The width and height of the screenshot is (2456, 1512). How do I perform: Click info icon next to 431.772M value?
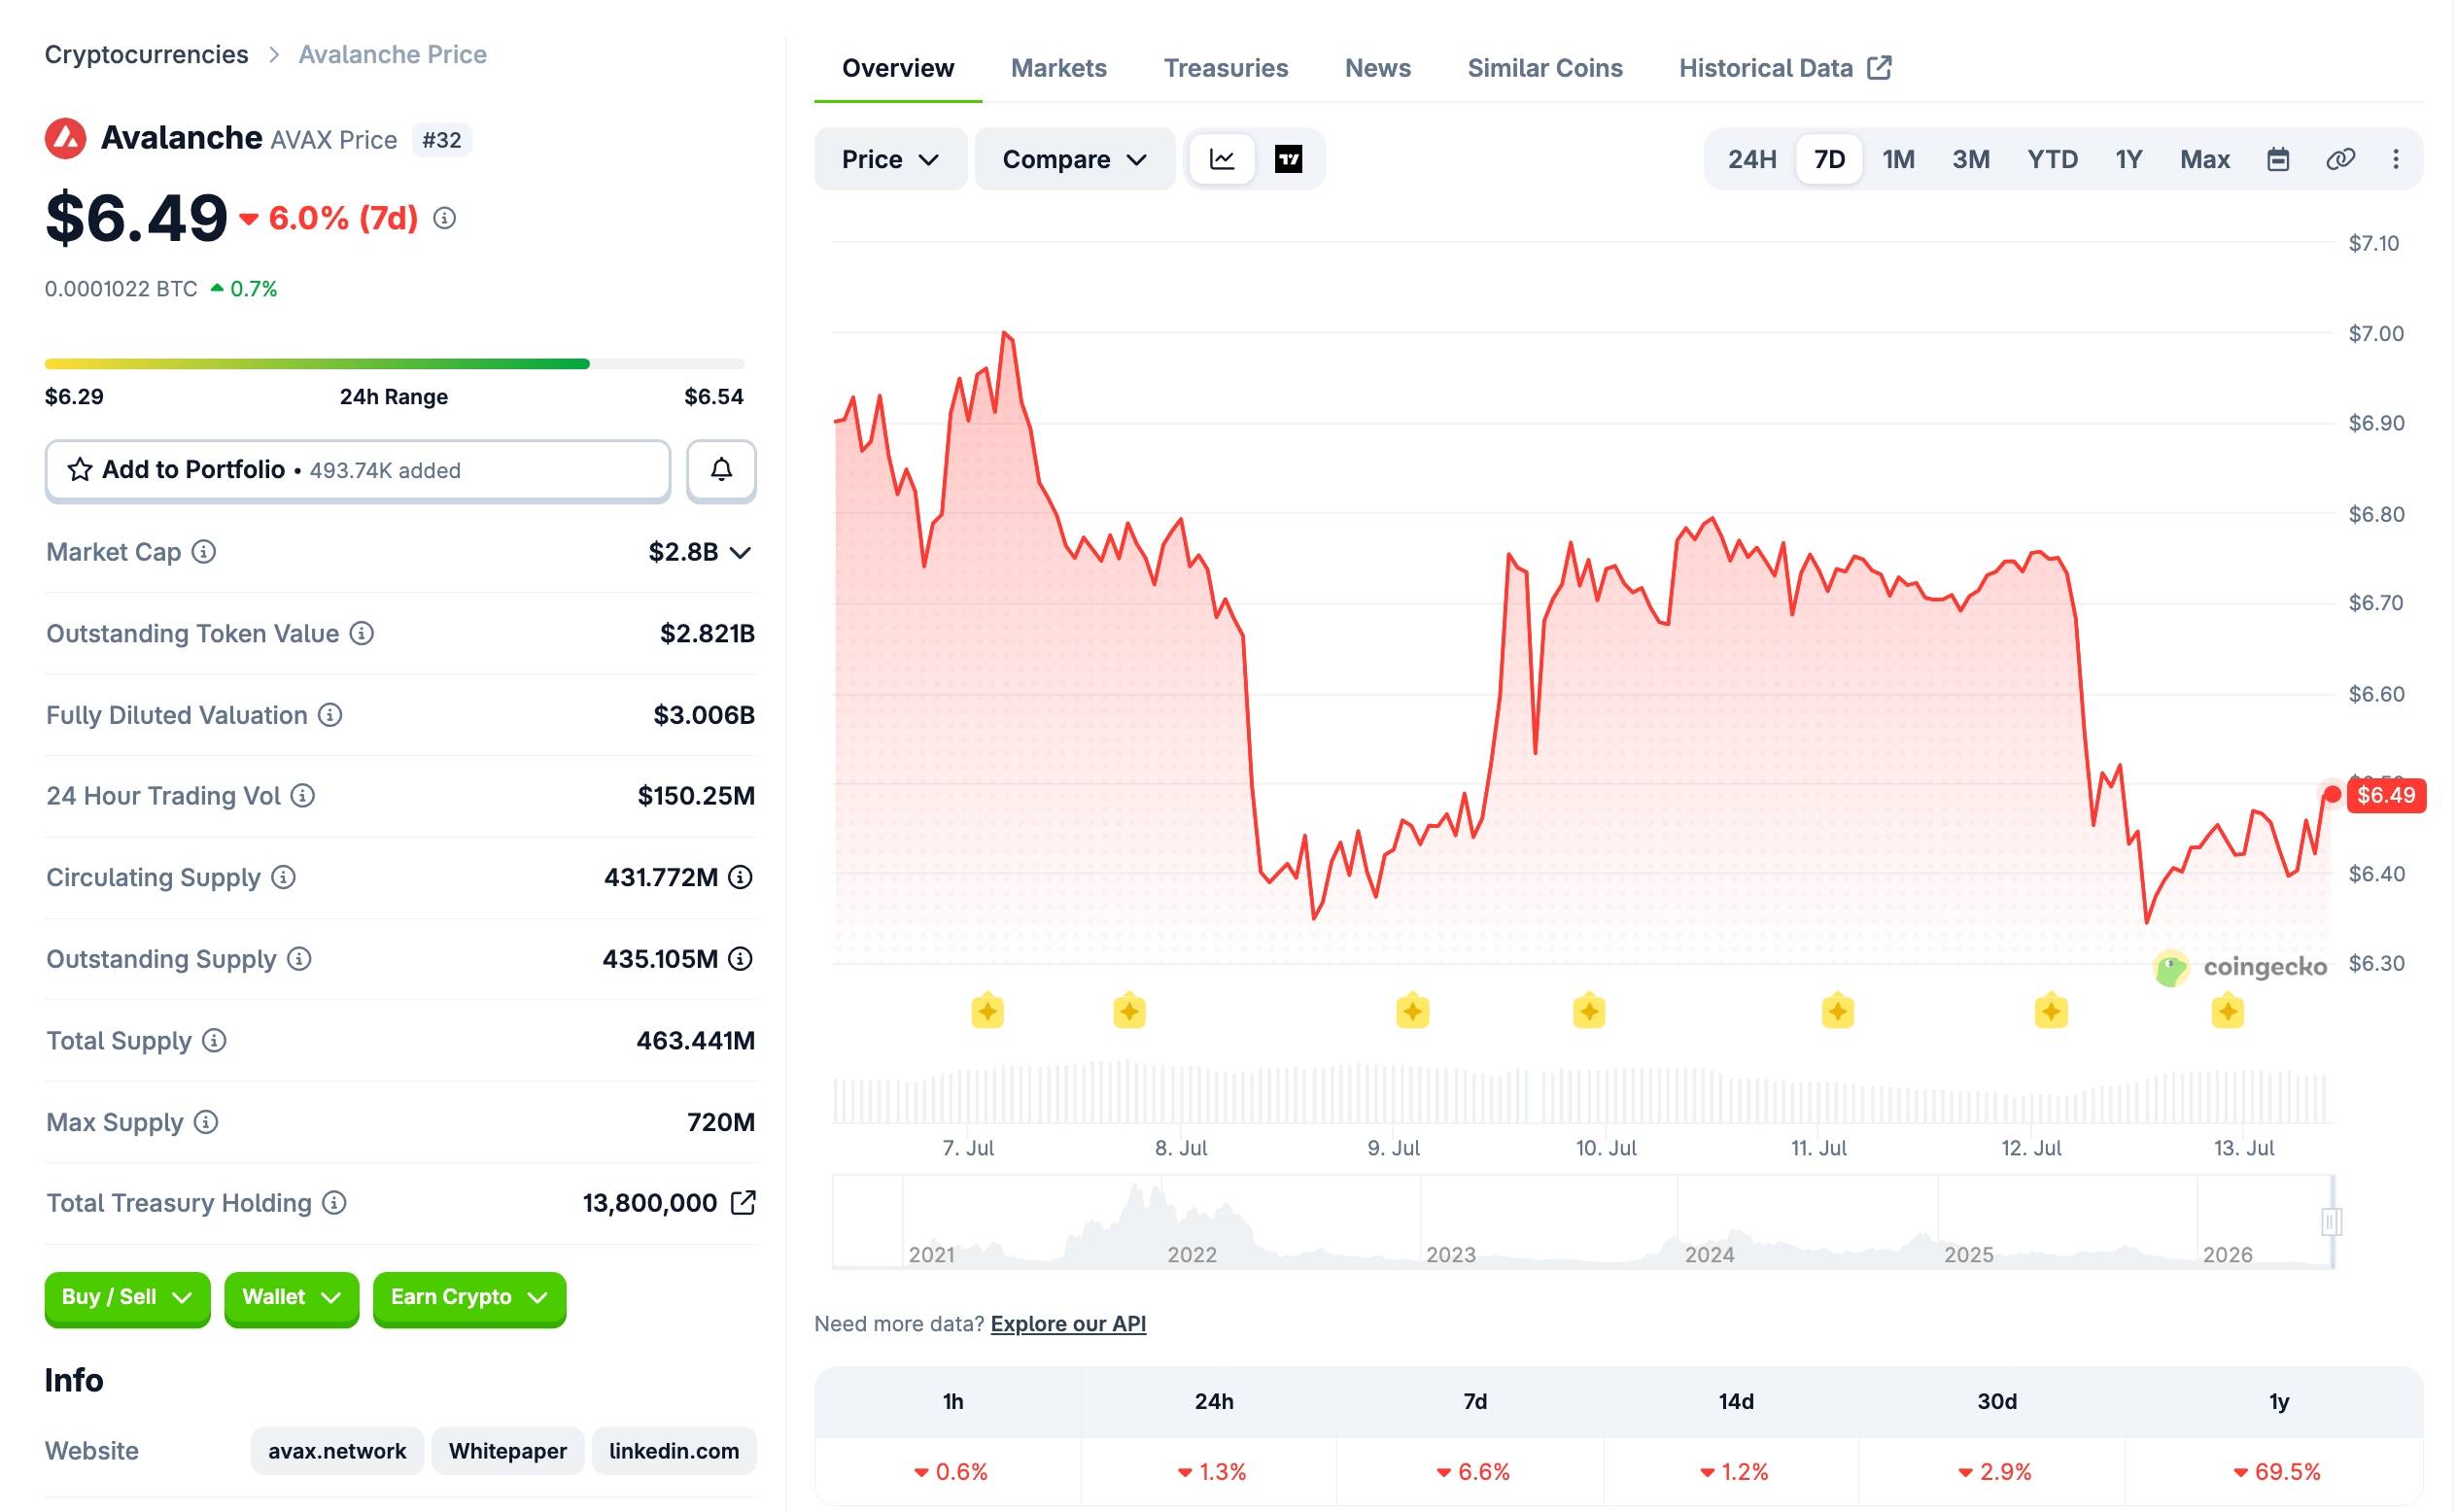(x=741, y=878)
